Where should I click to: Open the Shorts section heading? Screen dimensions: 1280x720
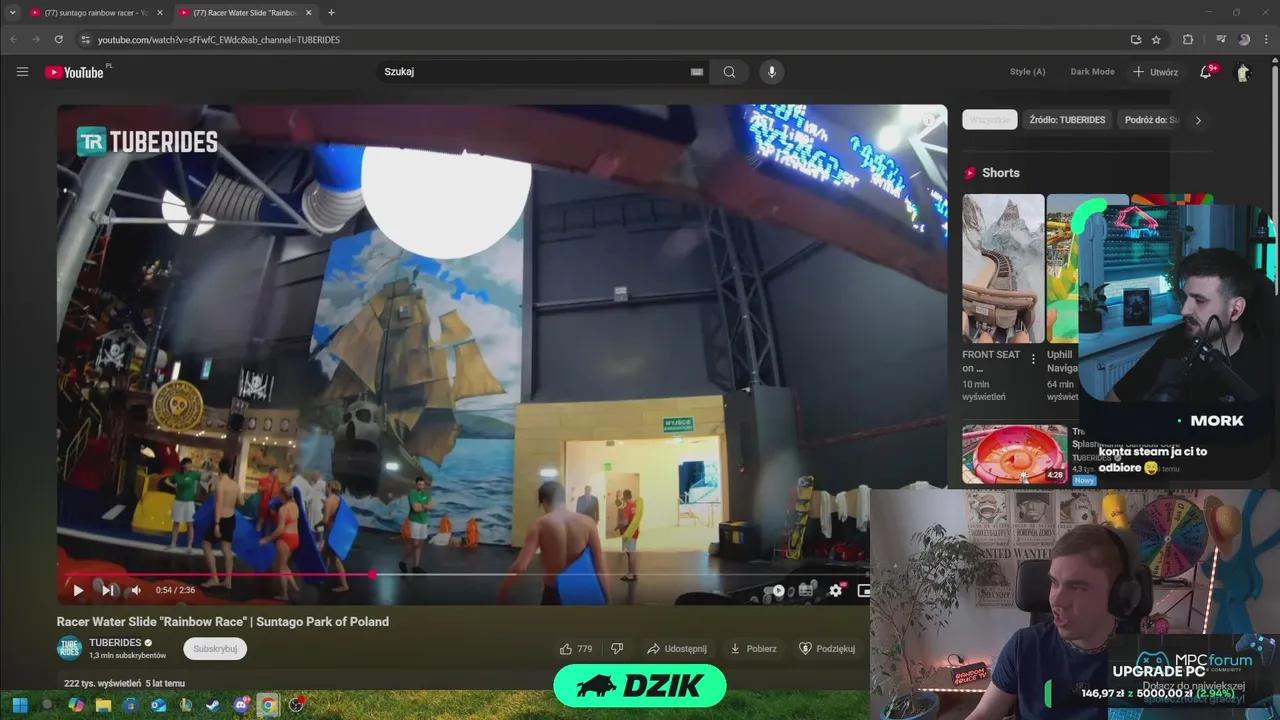click(1000, 173)
